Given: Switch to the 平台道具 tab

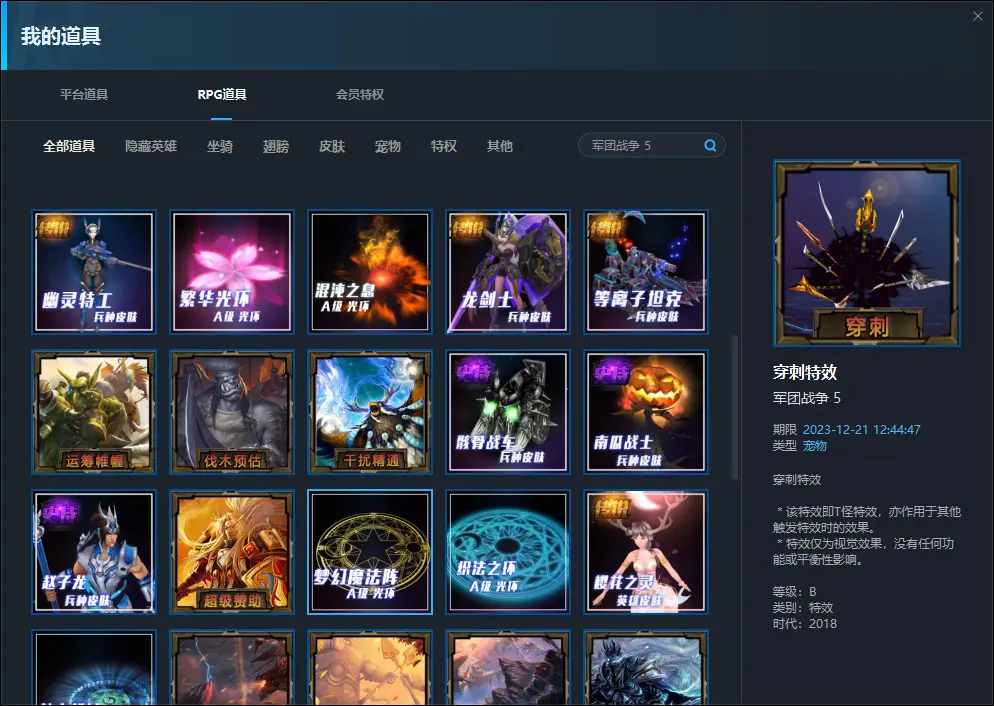Looking at the screenshot, I should click(x=84, y=94).
